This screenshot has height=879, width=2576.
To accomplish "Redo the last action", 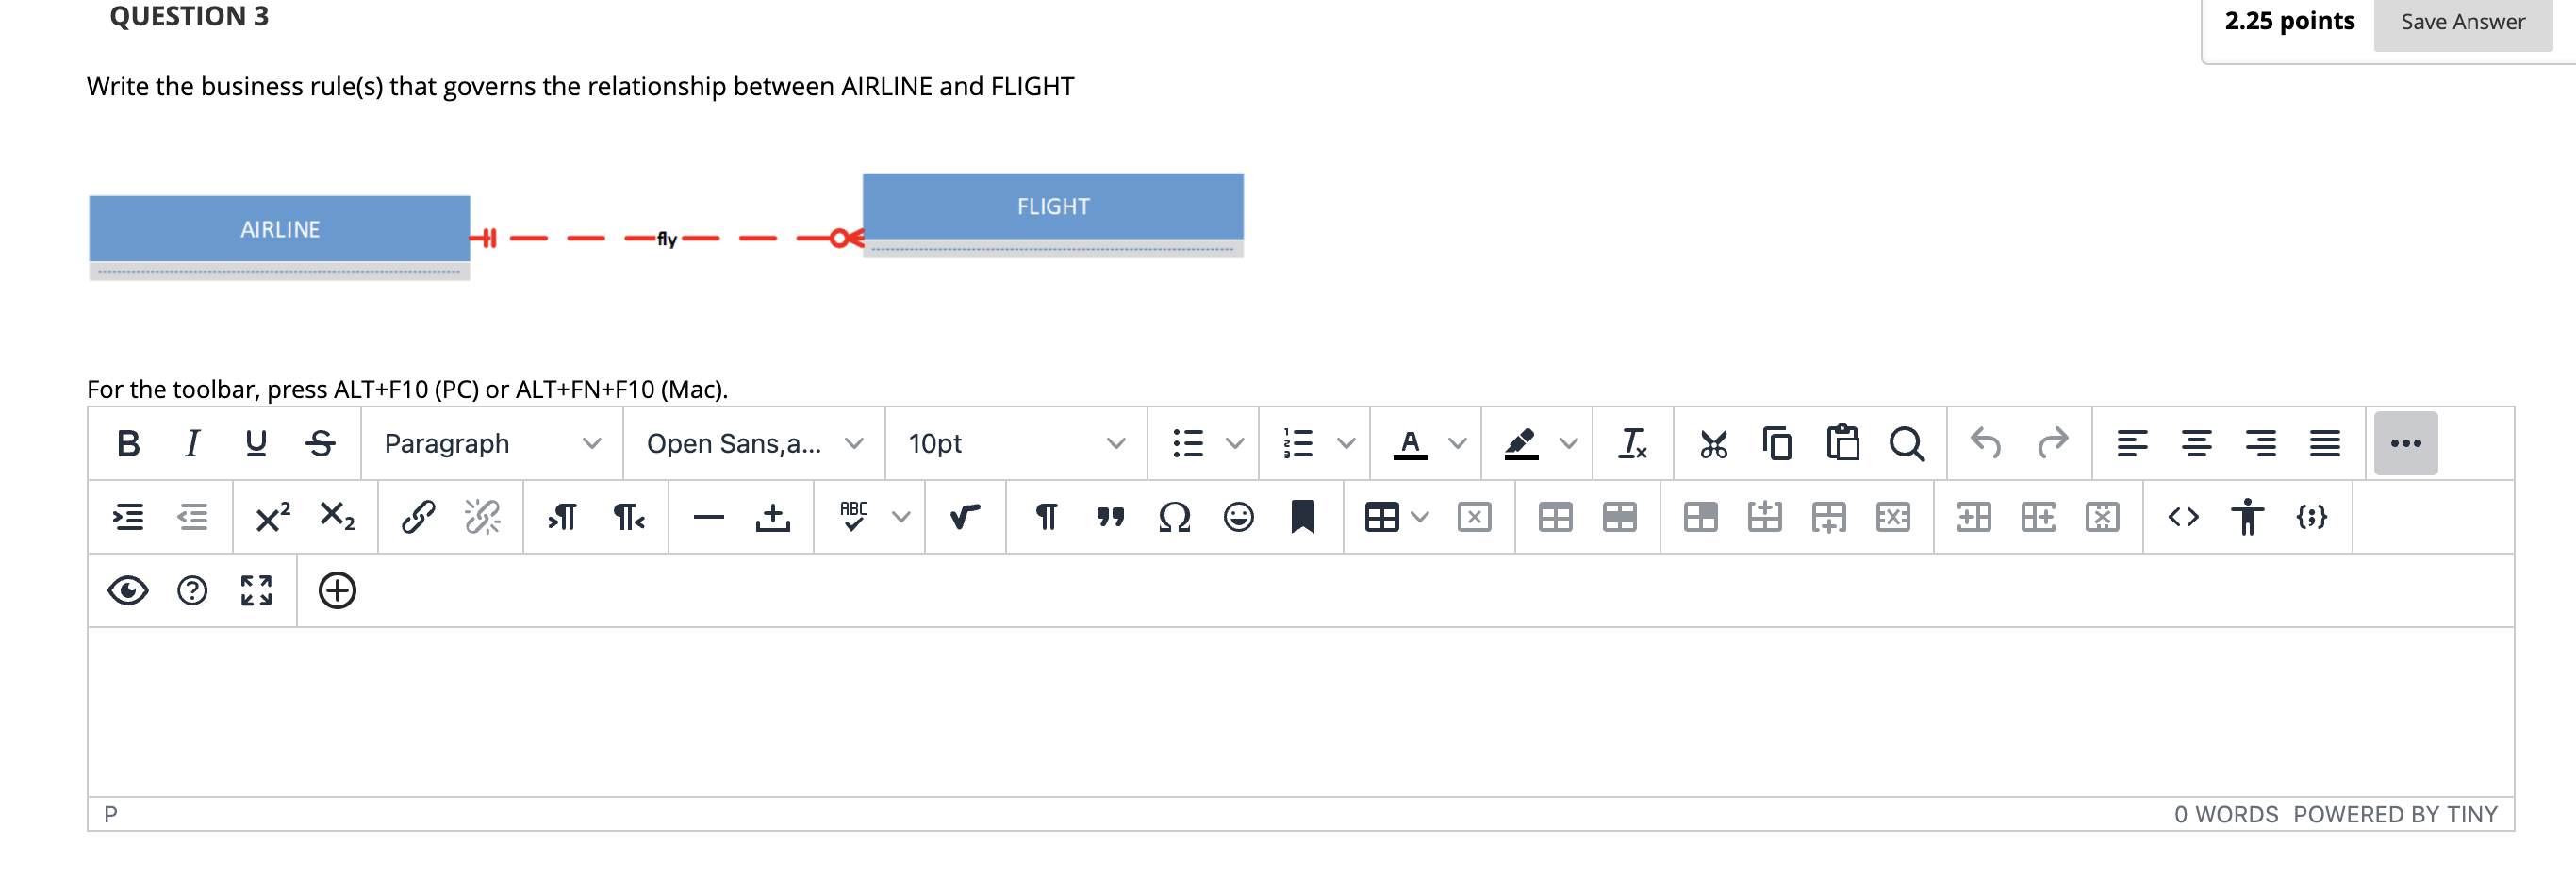I will 2052,443.
